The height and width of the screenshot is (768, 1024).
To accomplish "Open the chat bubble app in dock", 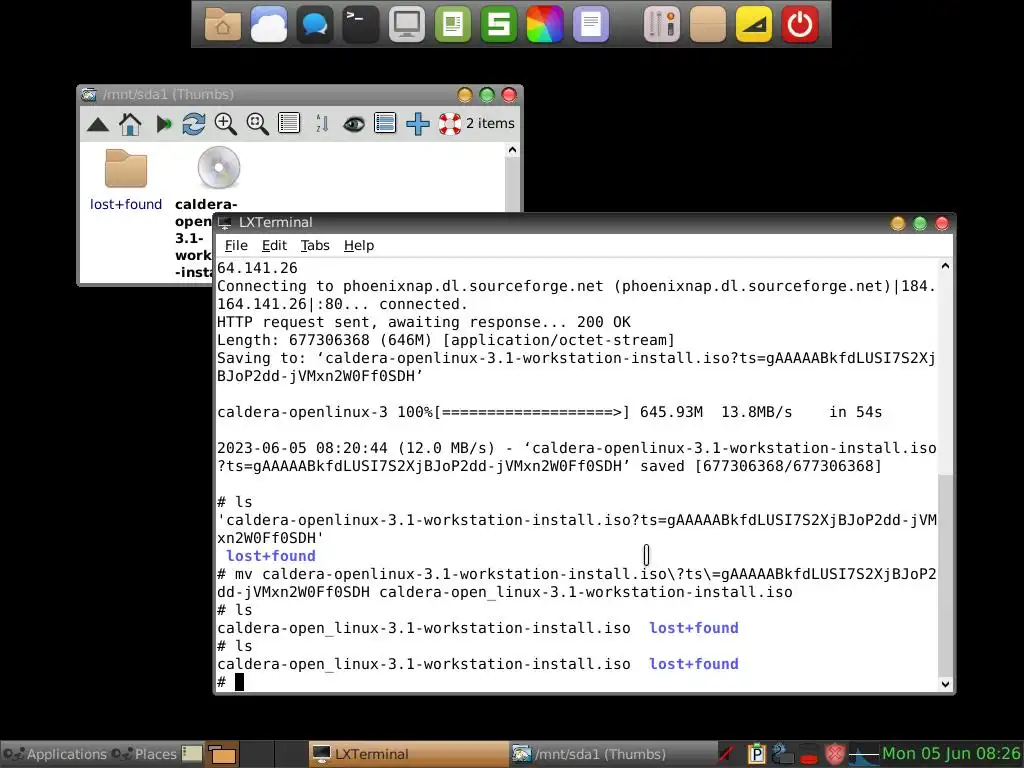I will click(x=315, y=25).
